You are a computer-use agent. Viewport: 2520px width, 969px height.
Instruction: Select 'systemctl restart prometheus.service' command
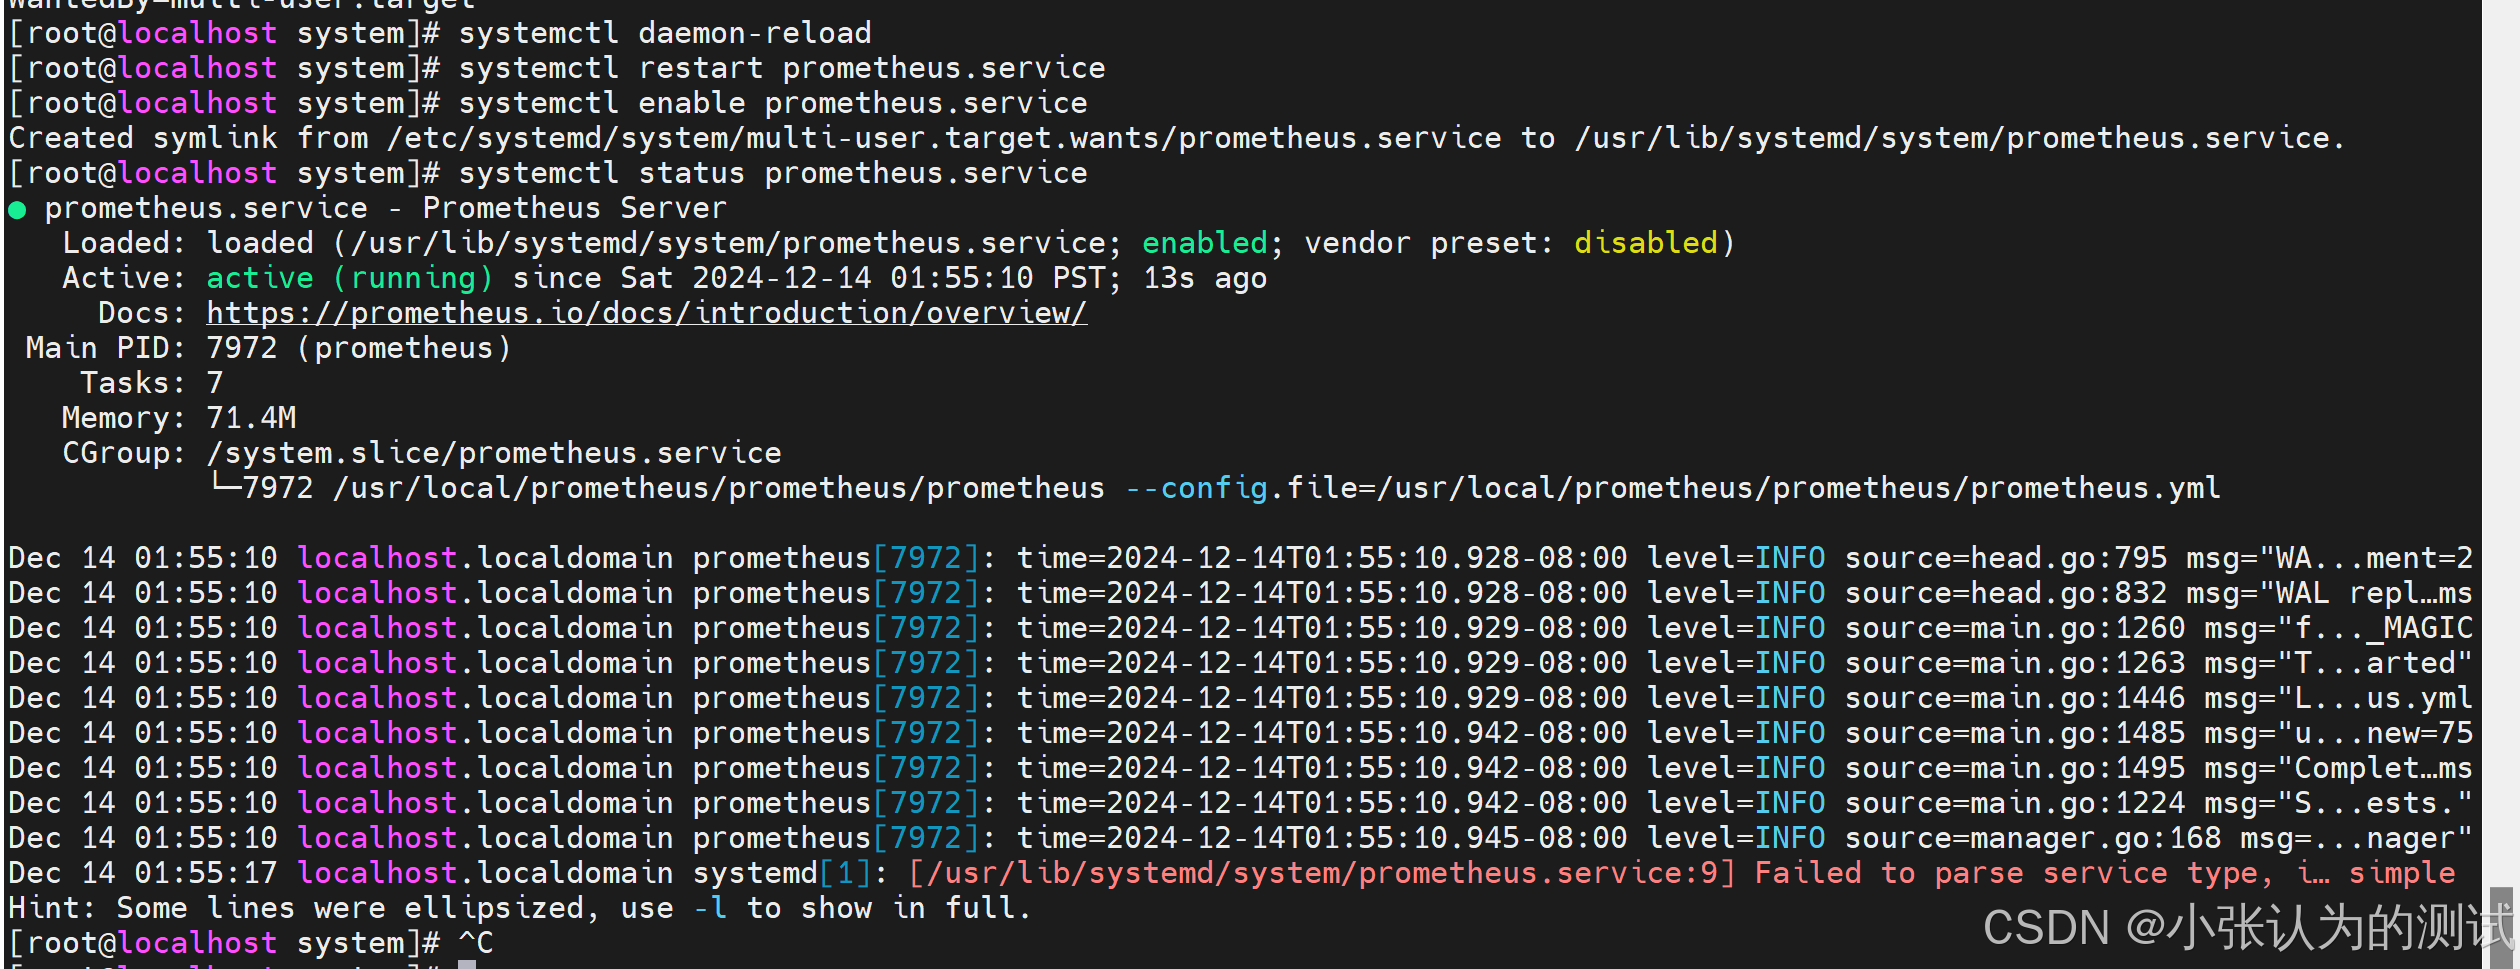782,68
